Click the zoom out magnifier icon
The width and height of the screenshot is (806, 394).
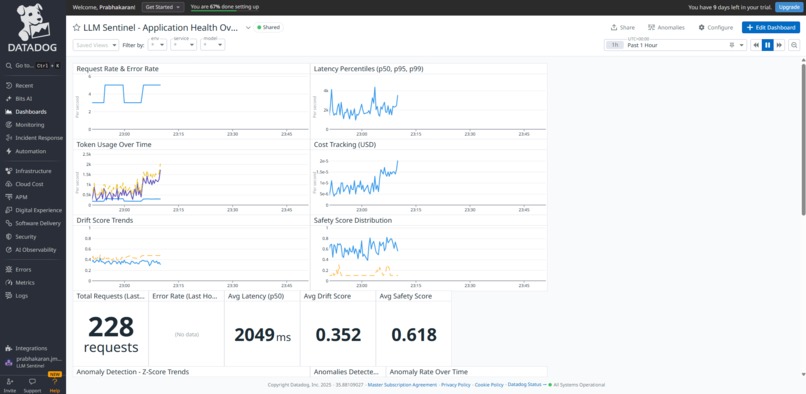click(x=794, y=45)
